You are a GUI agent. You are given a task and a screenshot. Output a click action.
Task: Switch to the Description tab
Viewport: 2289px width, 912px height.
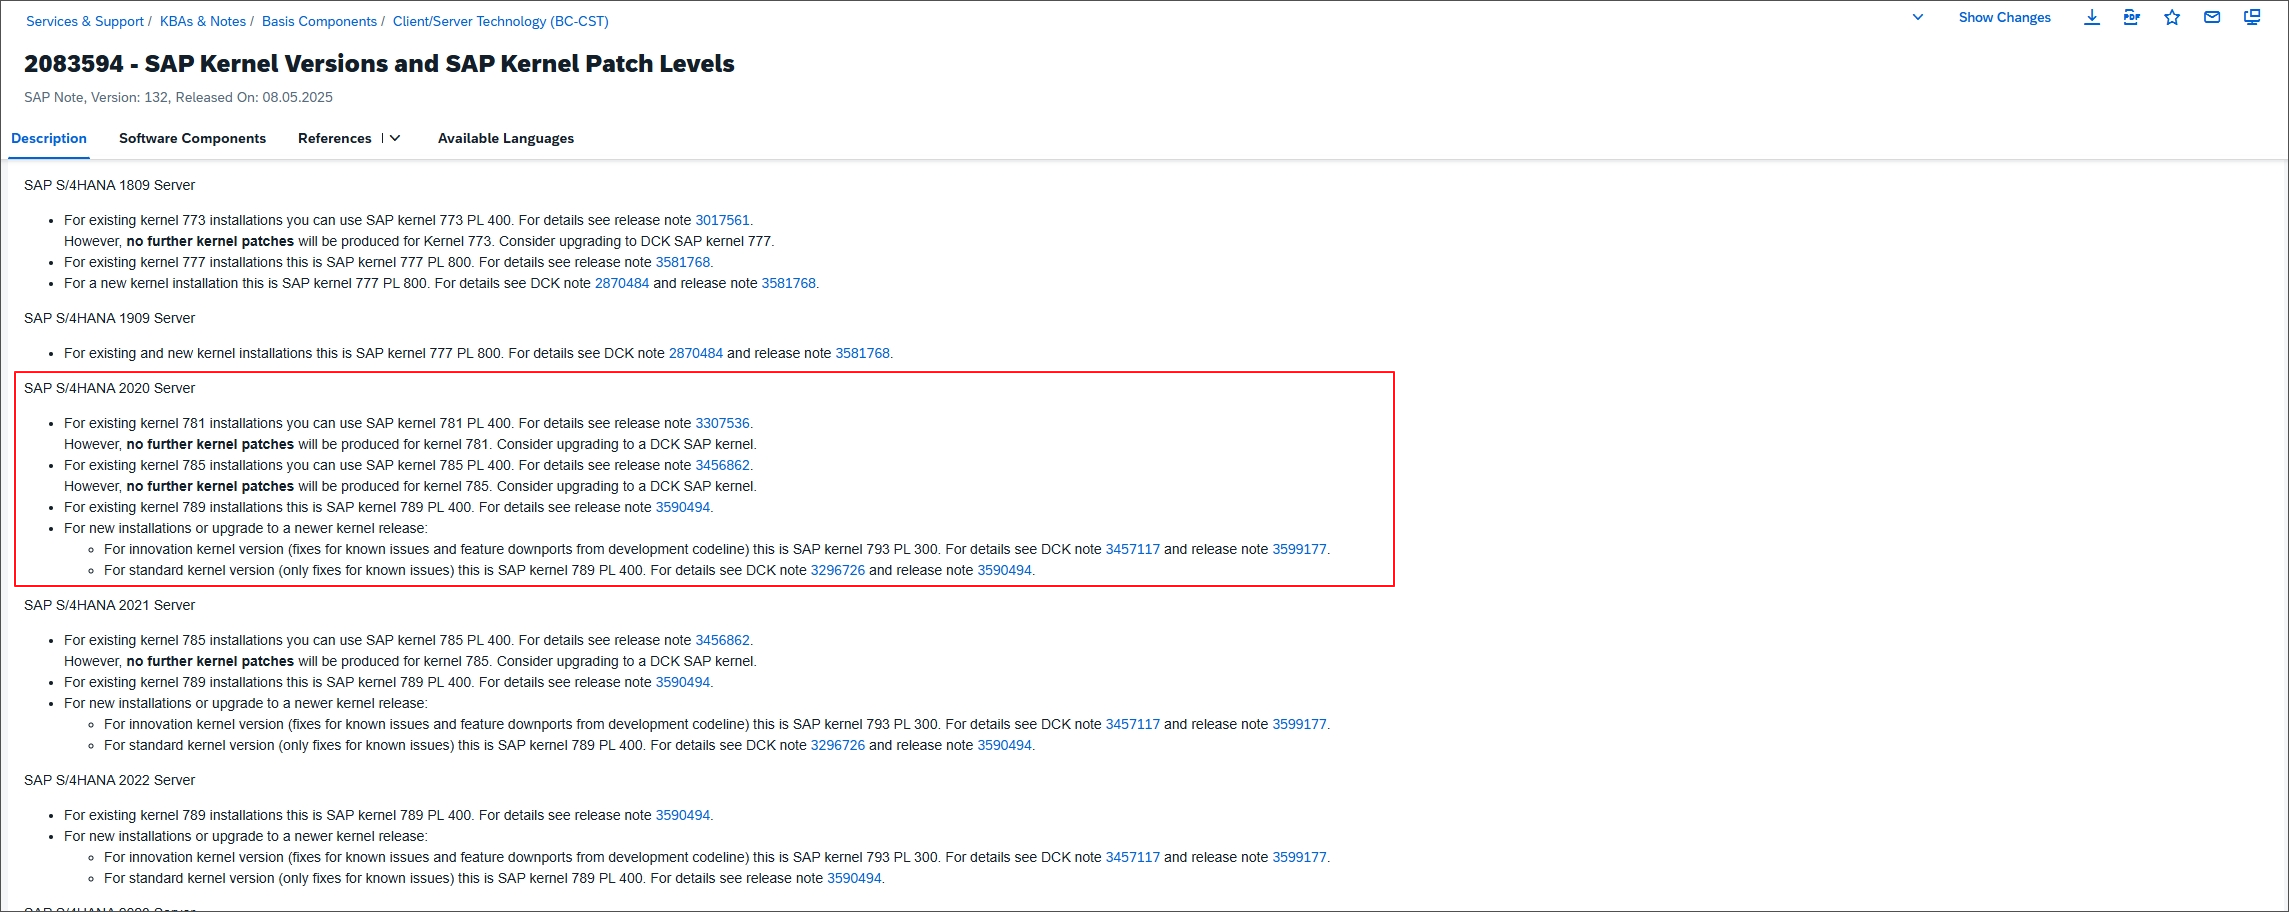pyautogui.click(x=49, y=138)
